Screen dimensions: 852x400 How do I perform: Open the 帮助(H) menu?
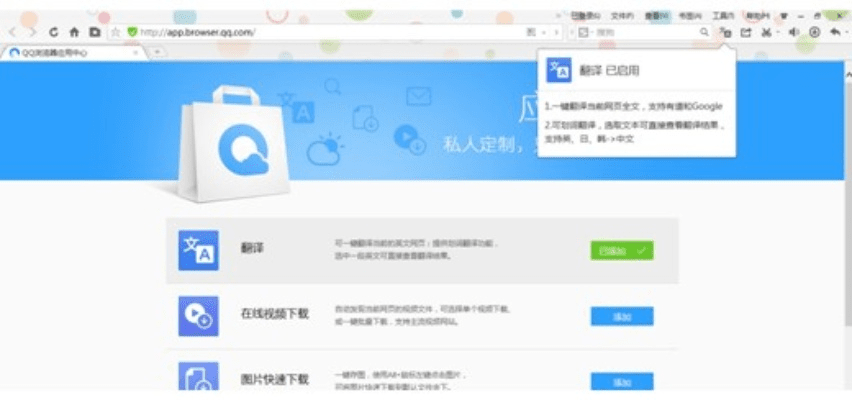pyautogui.click(x=757, y=16)
